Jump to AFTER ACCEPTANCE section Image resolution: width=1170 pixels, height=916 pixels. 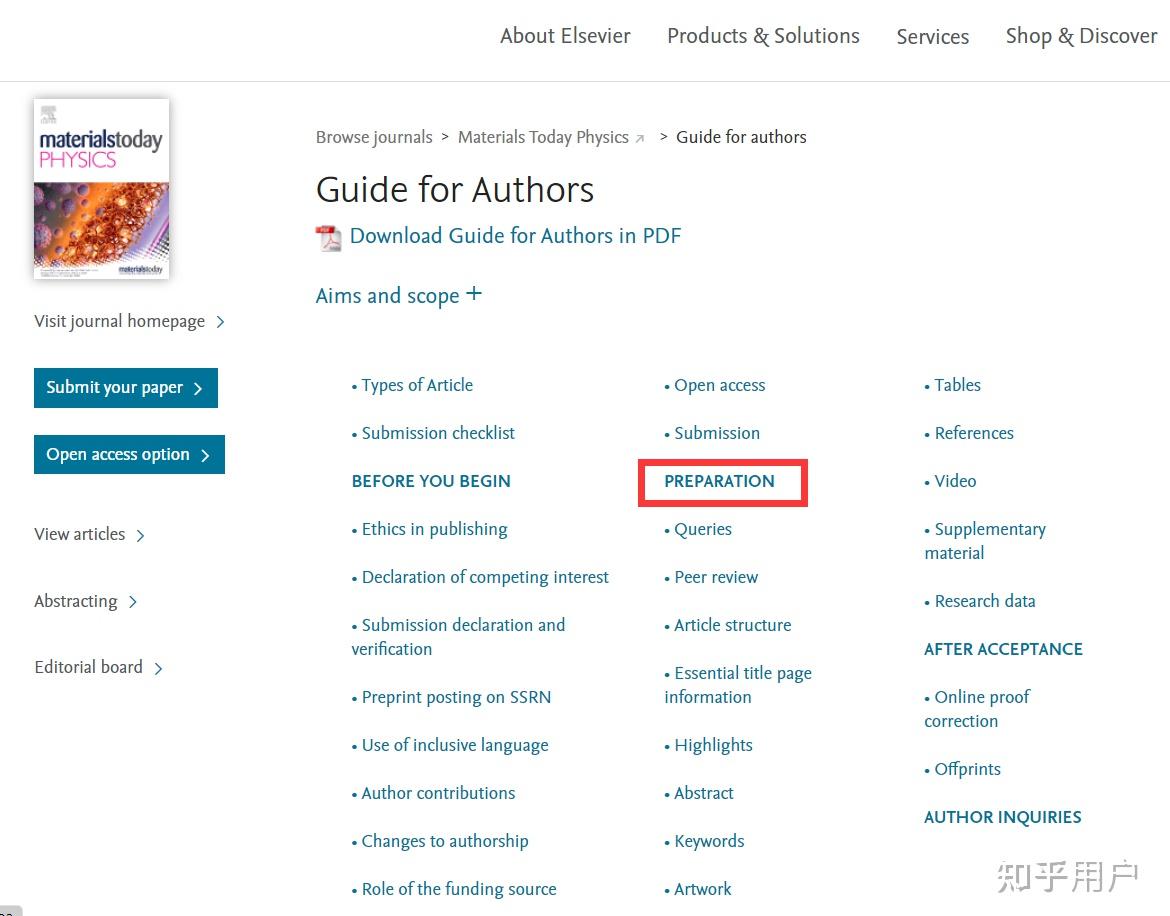[x=1004, y=649]
